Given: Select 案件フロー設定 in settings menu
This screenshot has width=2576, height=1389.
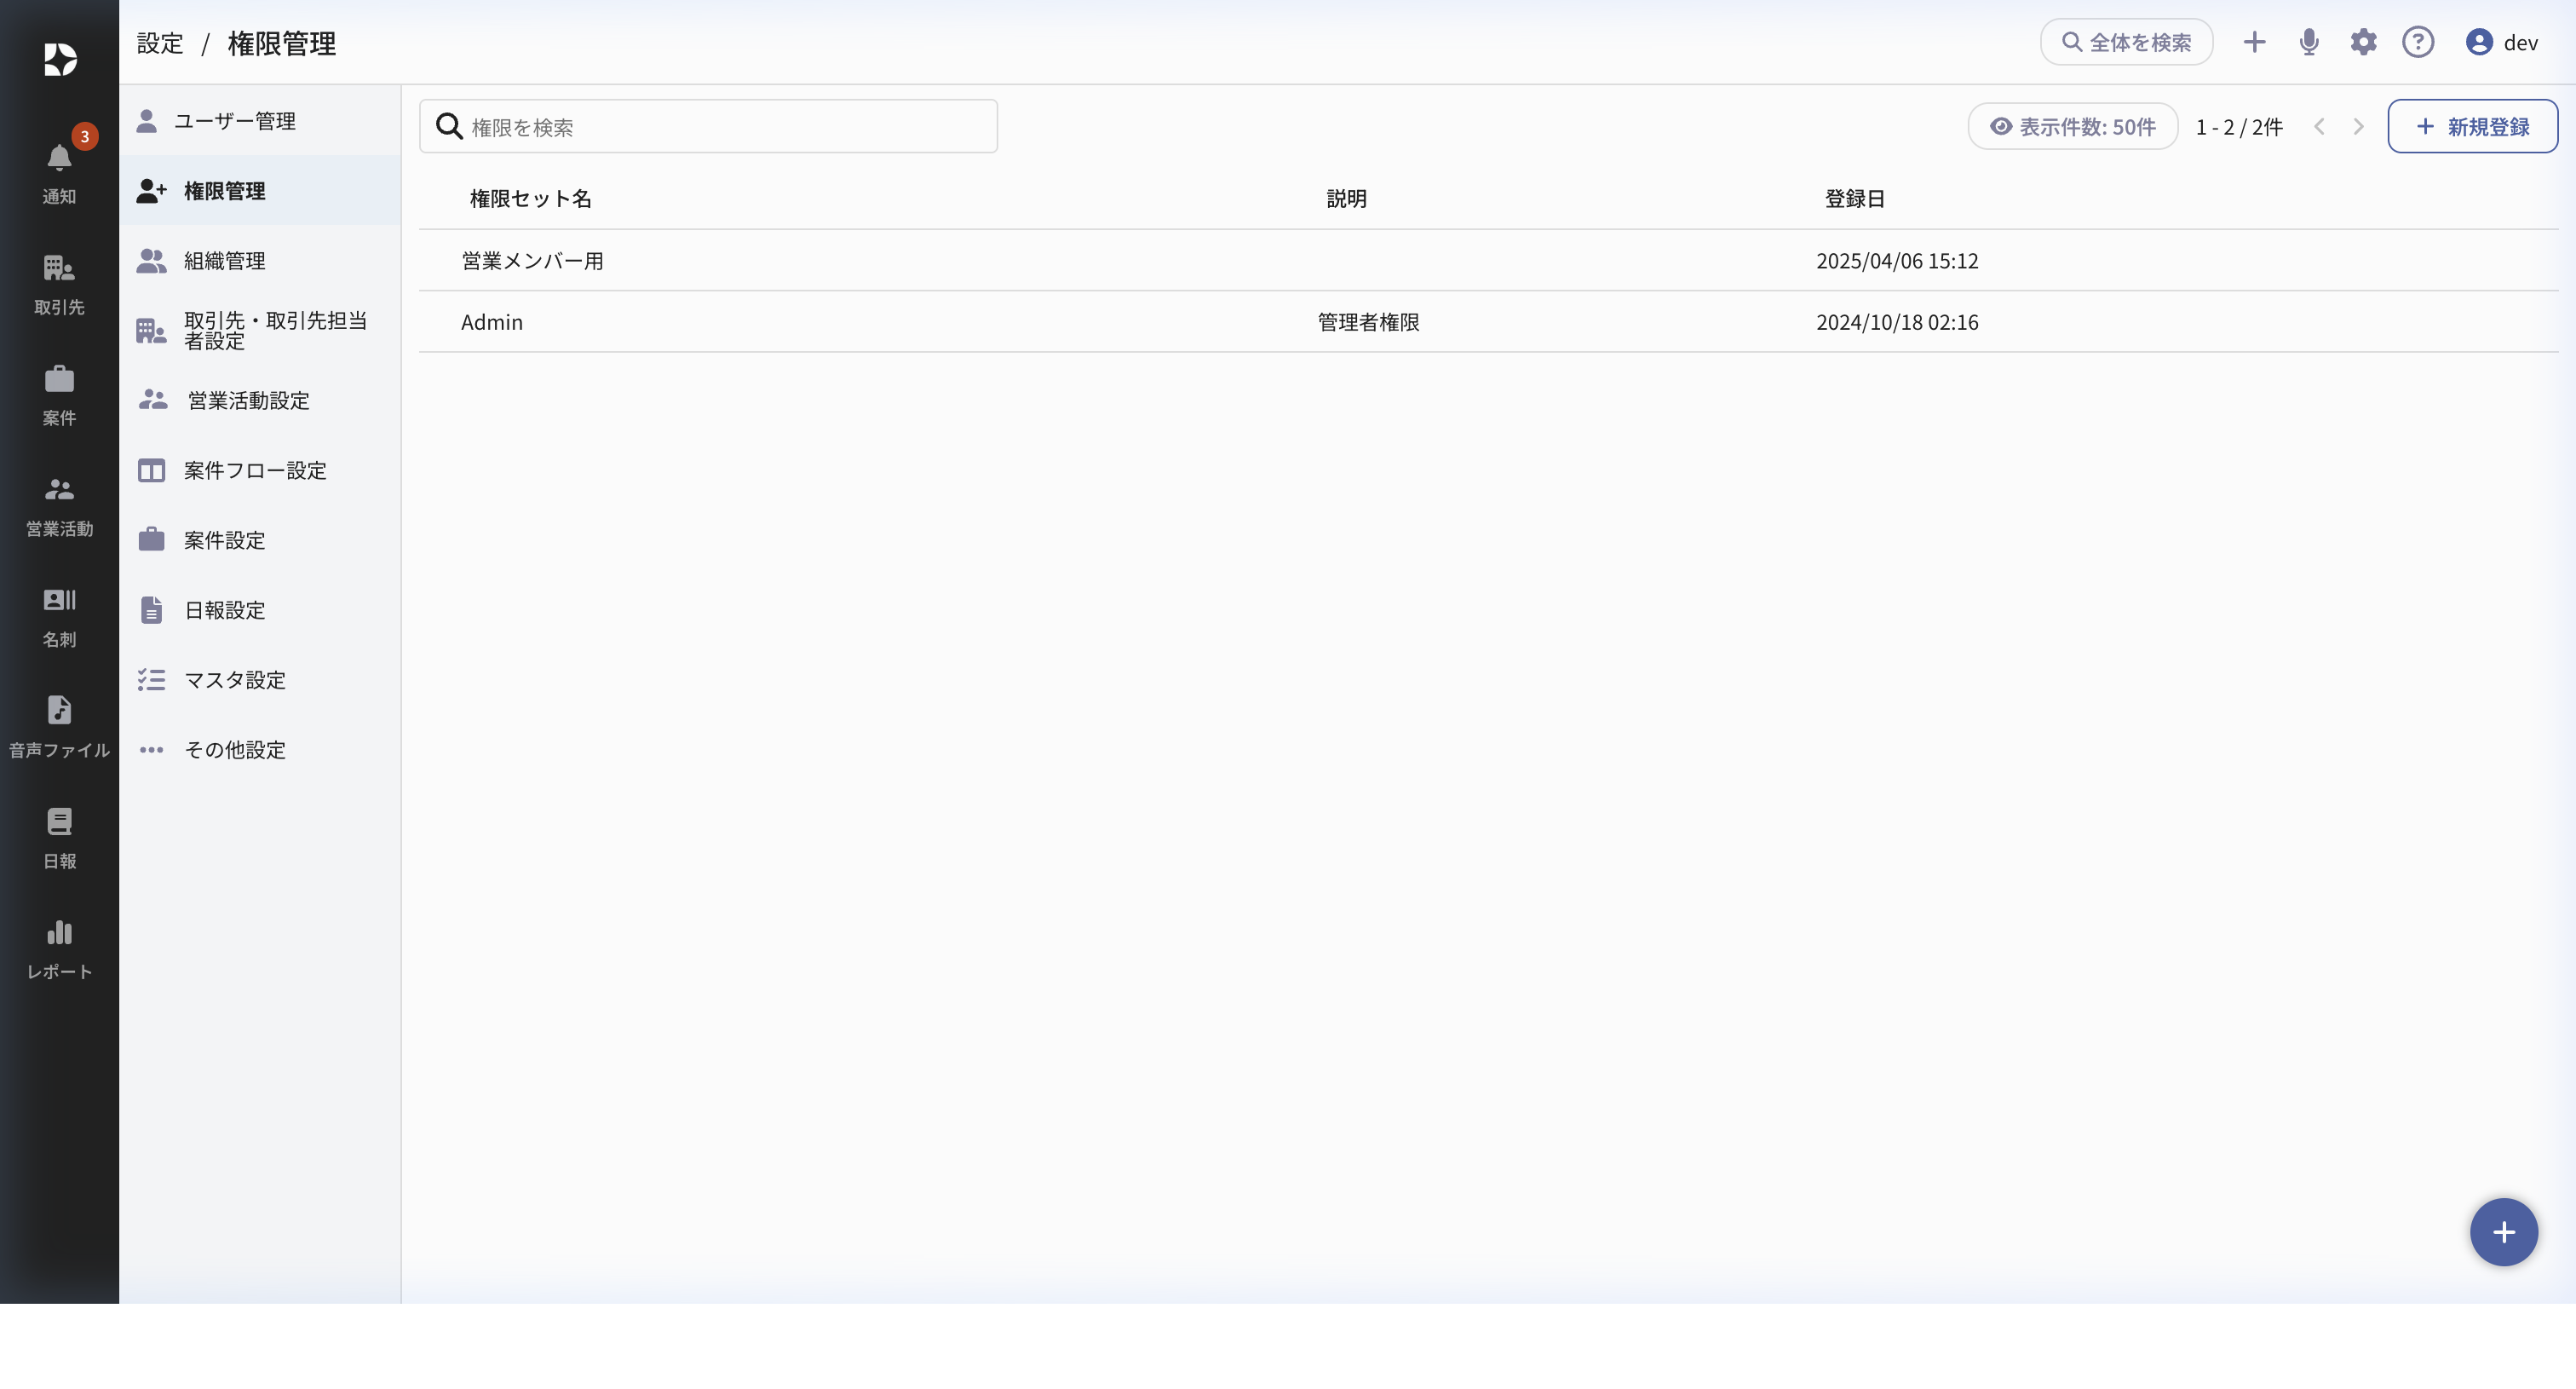Looking at the screenshot, I should 254,470.
